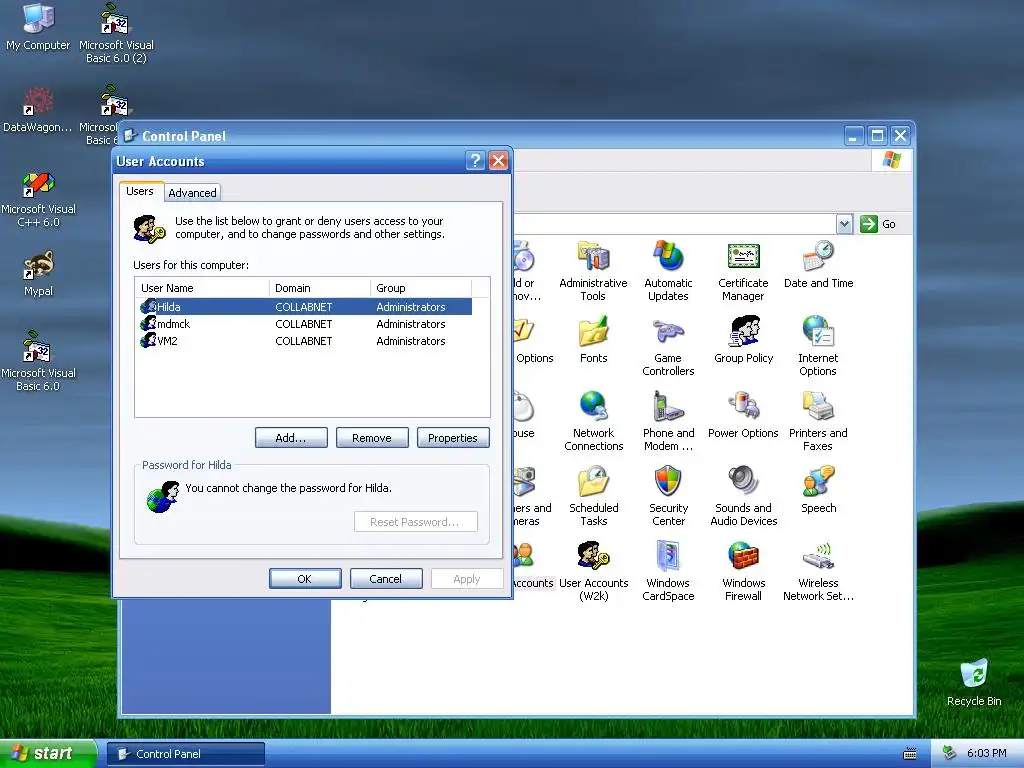This screenshot has width=1024, height=768.
Task: Confirm dialog with OK button
Action: (305, 579)
